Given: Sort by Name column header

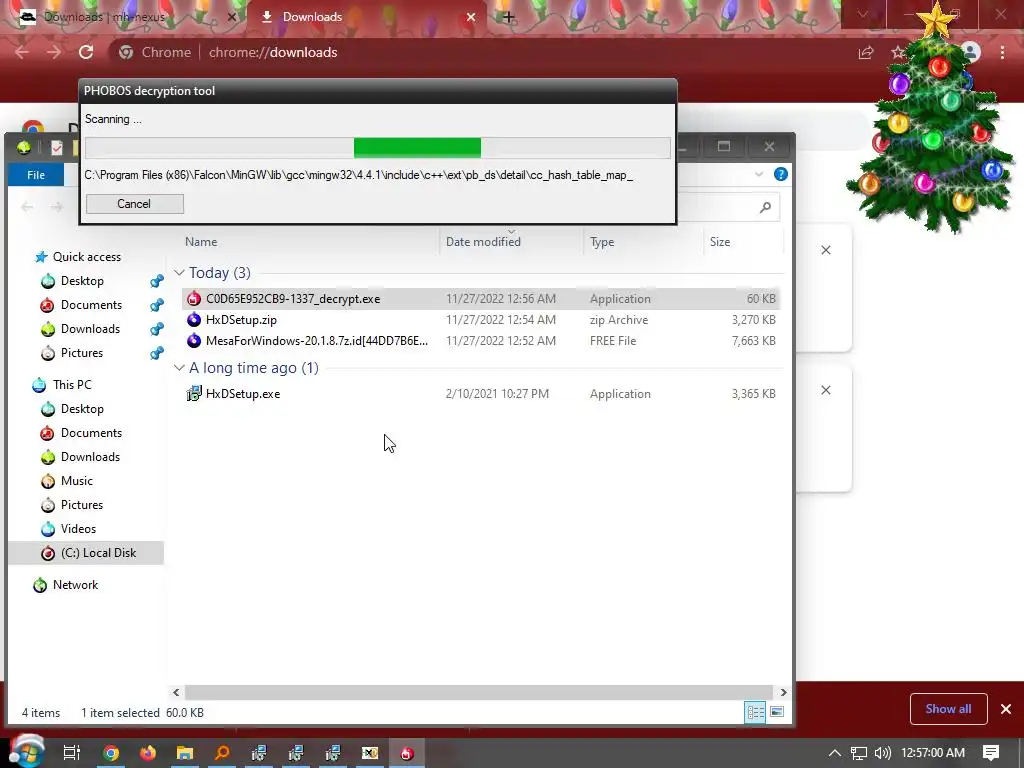Looking at the screenshot, I should 201,242.
